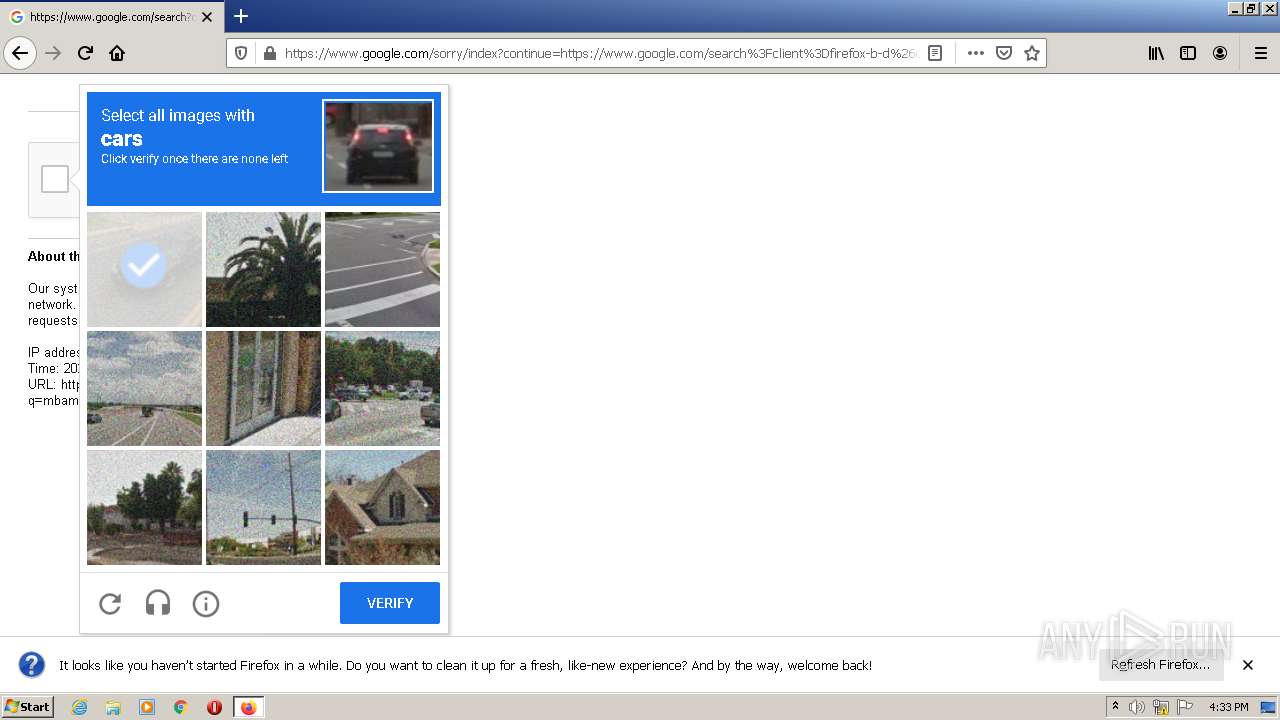Select the palm tree captcha tile
The image size is (1280, 720).
pos(263,269)
